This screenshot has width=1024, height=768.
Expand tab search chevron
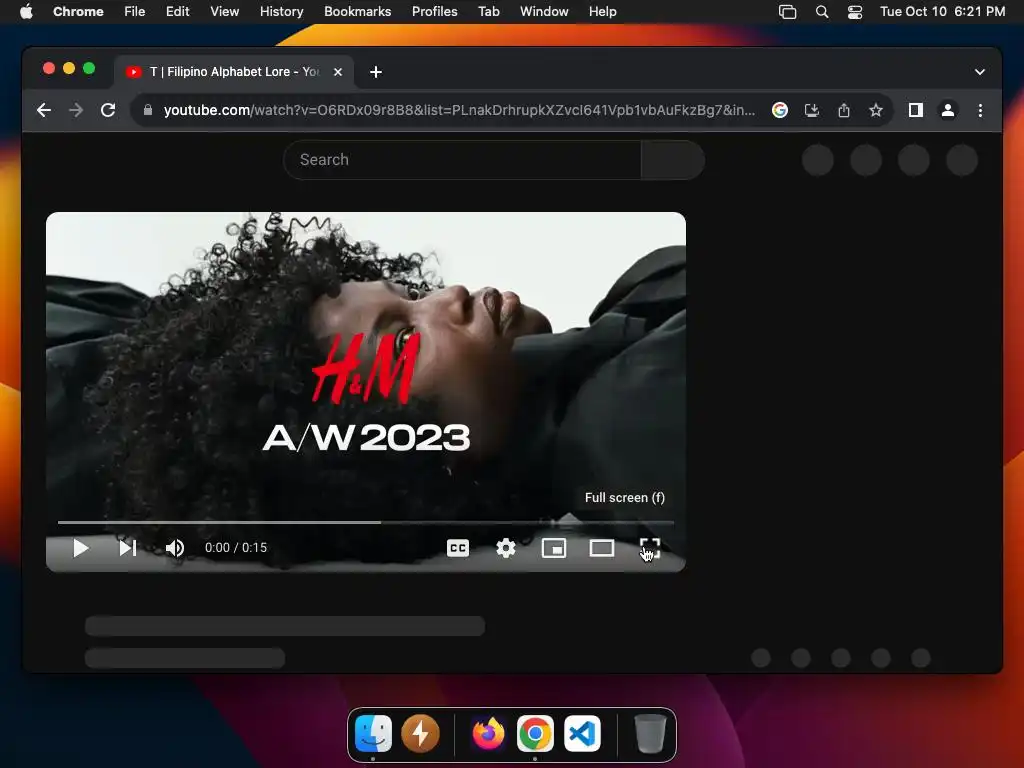coord(980,72)
